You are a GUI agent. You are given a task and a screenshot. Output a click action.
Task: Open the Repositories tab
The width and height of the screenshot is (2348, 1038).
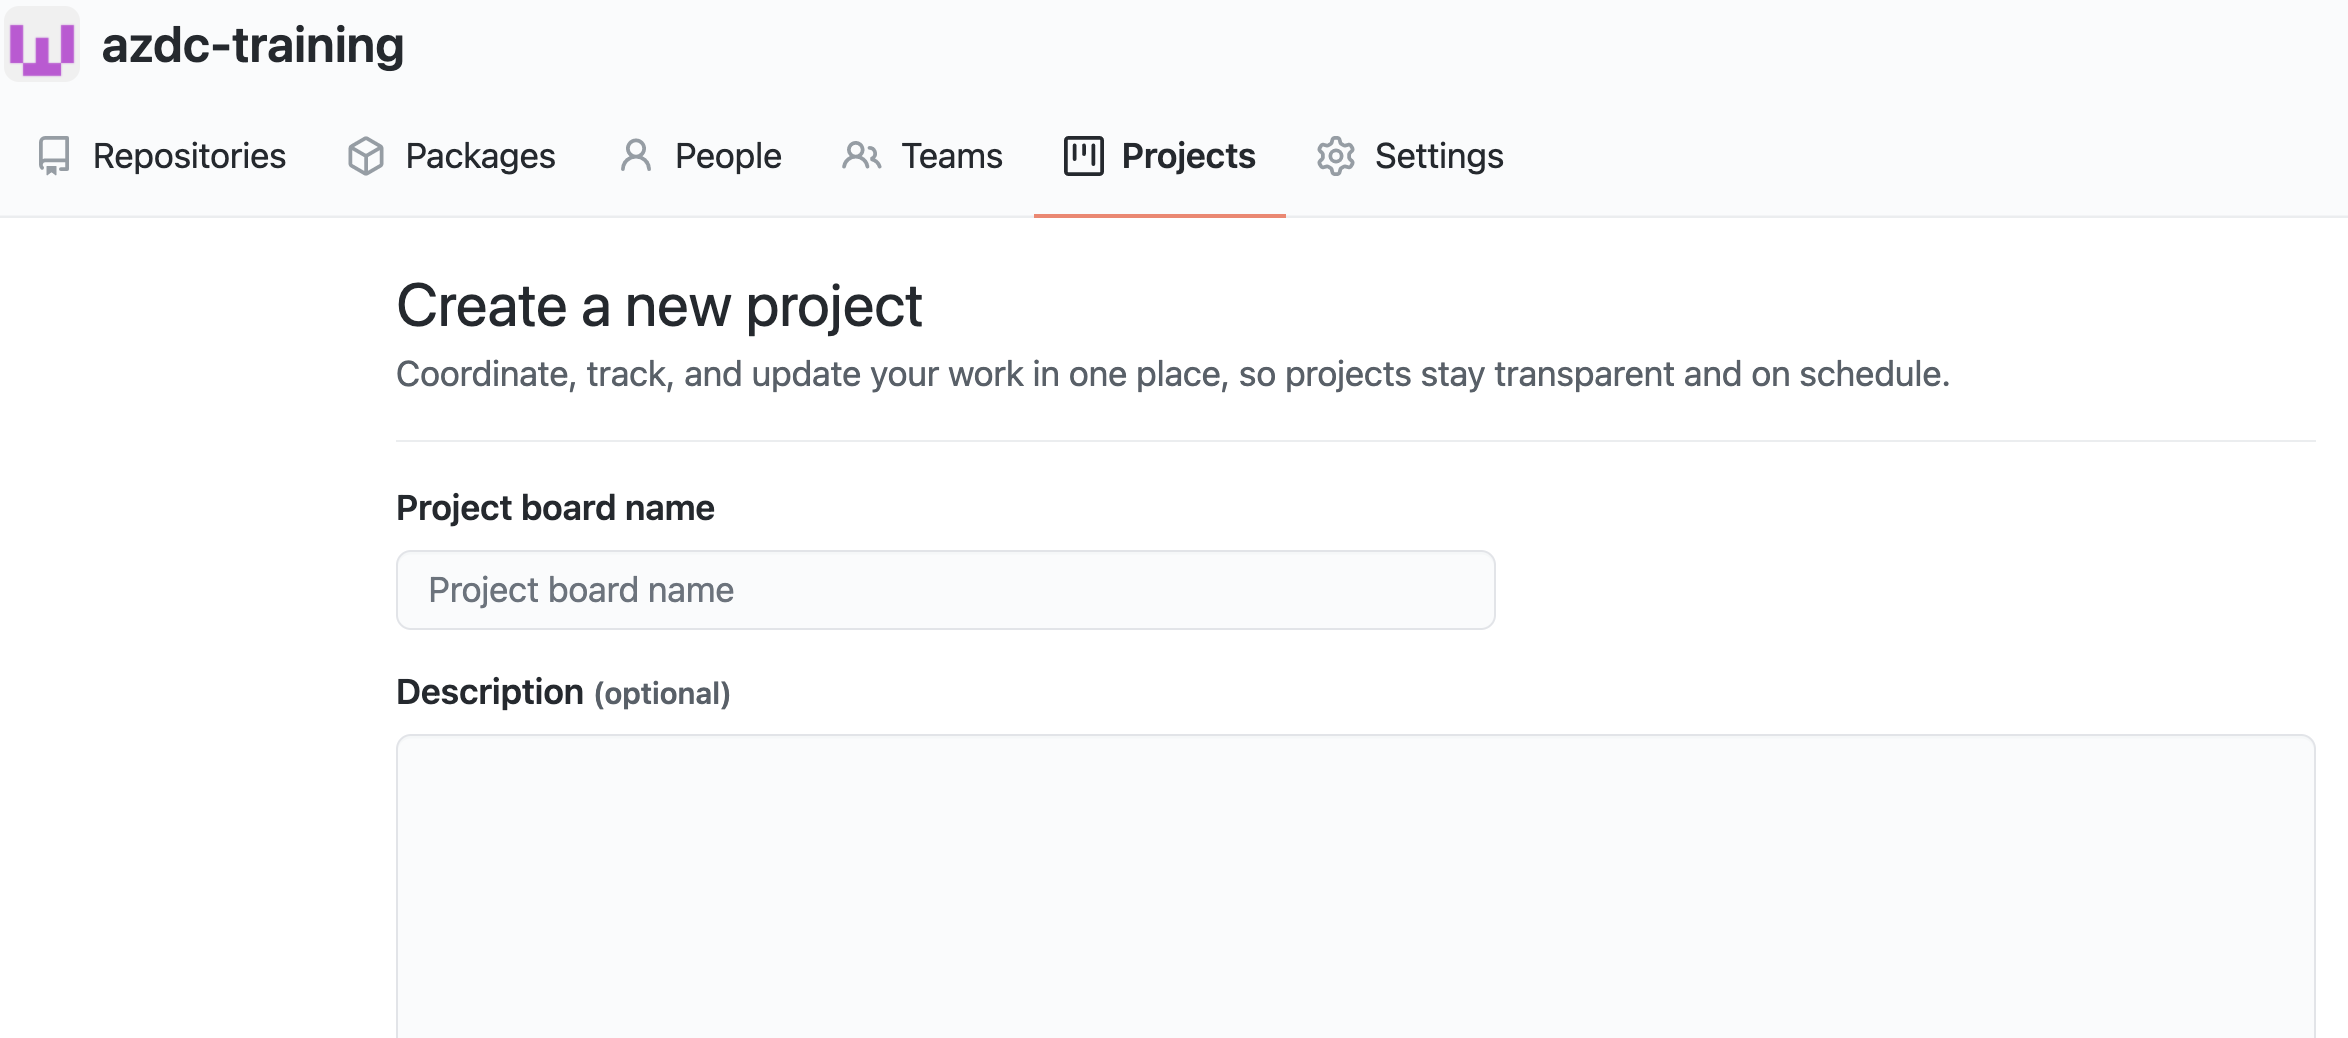pos(189,156)
